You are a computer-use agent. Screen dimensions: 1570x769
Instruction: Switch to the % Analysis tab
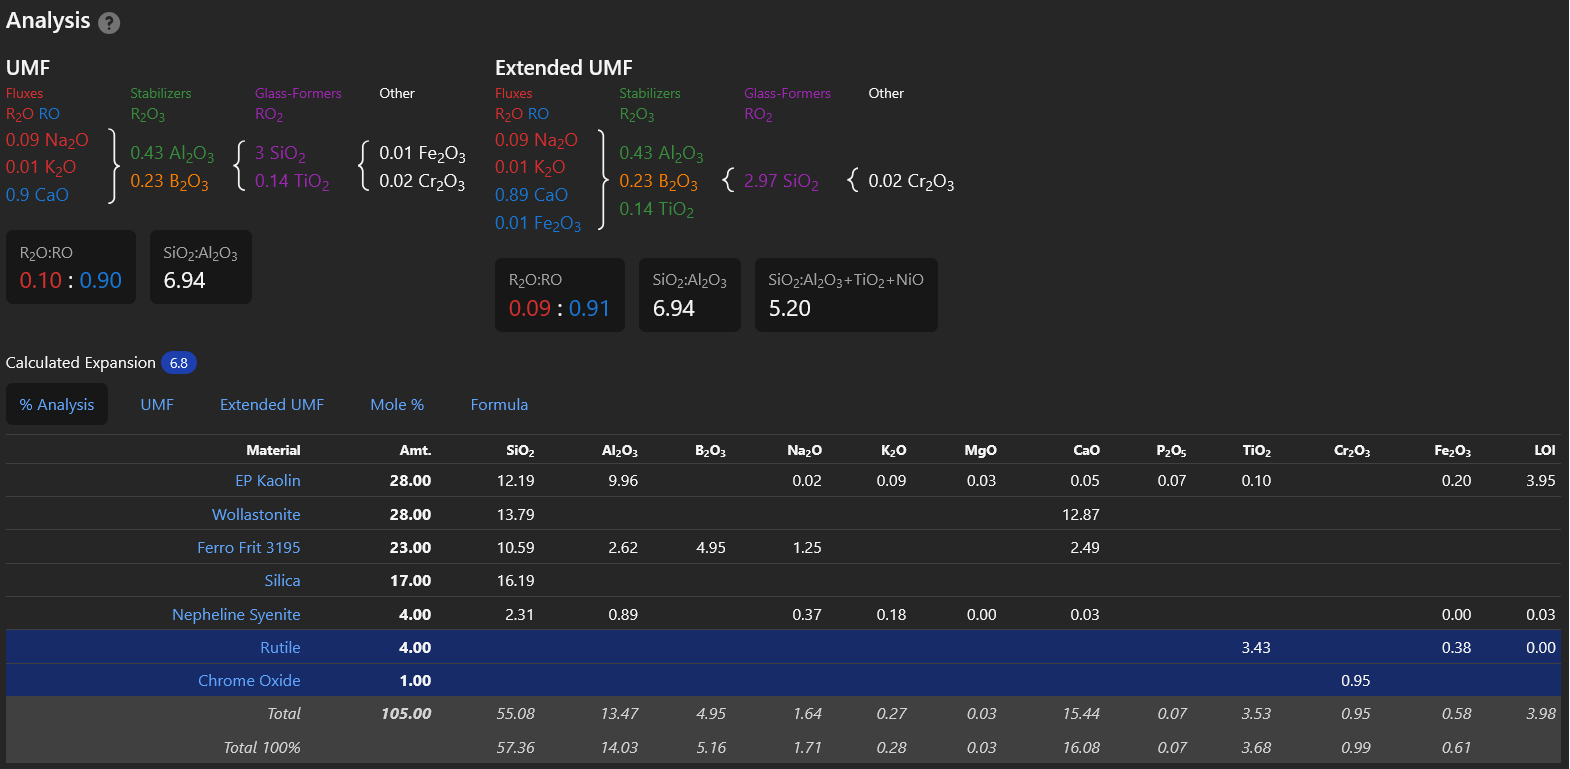point(57,404)
